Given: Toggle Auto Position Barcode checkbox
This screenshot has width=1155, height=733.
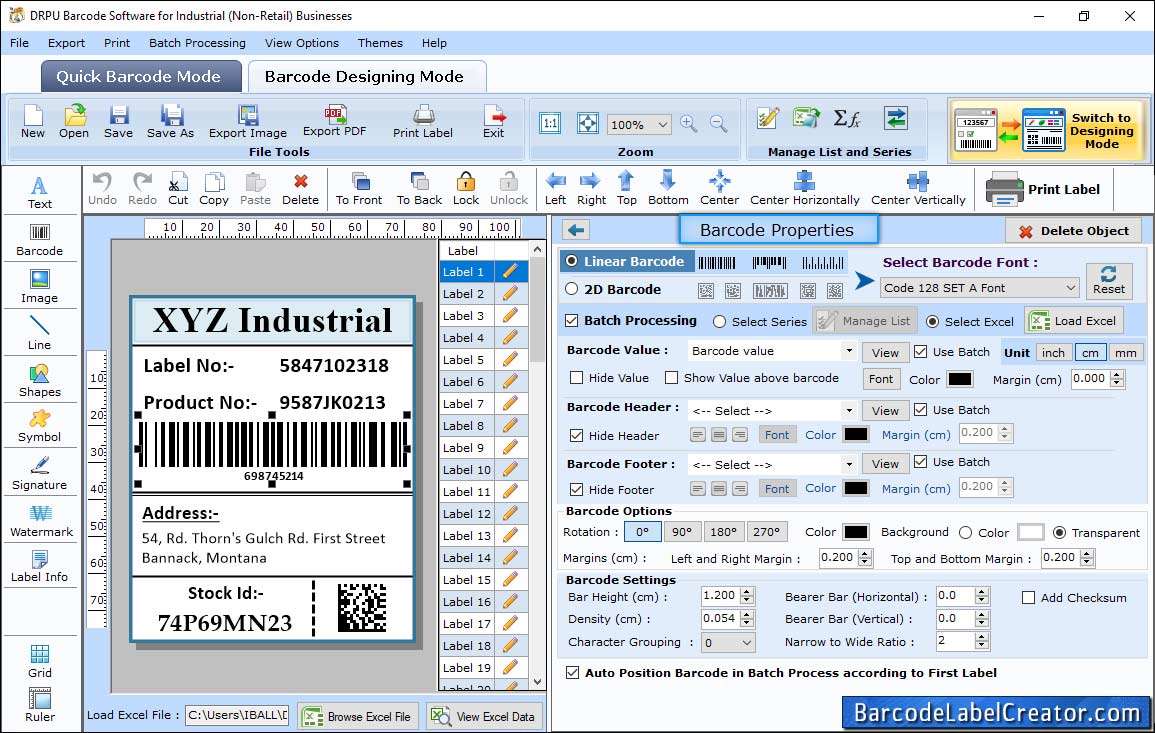Looking at the screenshot, I should (572, 673).
